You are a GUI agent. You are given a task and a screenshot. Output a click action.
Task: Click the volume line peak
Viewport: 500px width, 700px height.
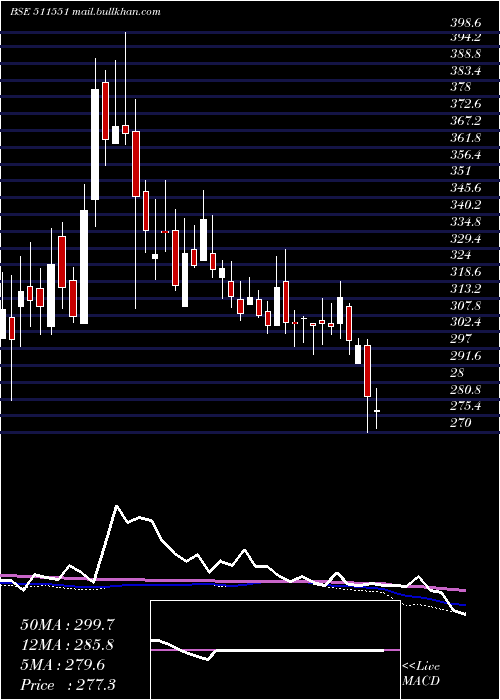point(117,506)
